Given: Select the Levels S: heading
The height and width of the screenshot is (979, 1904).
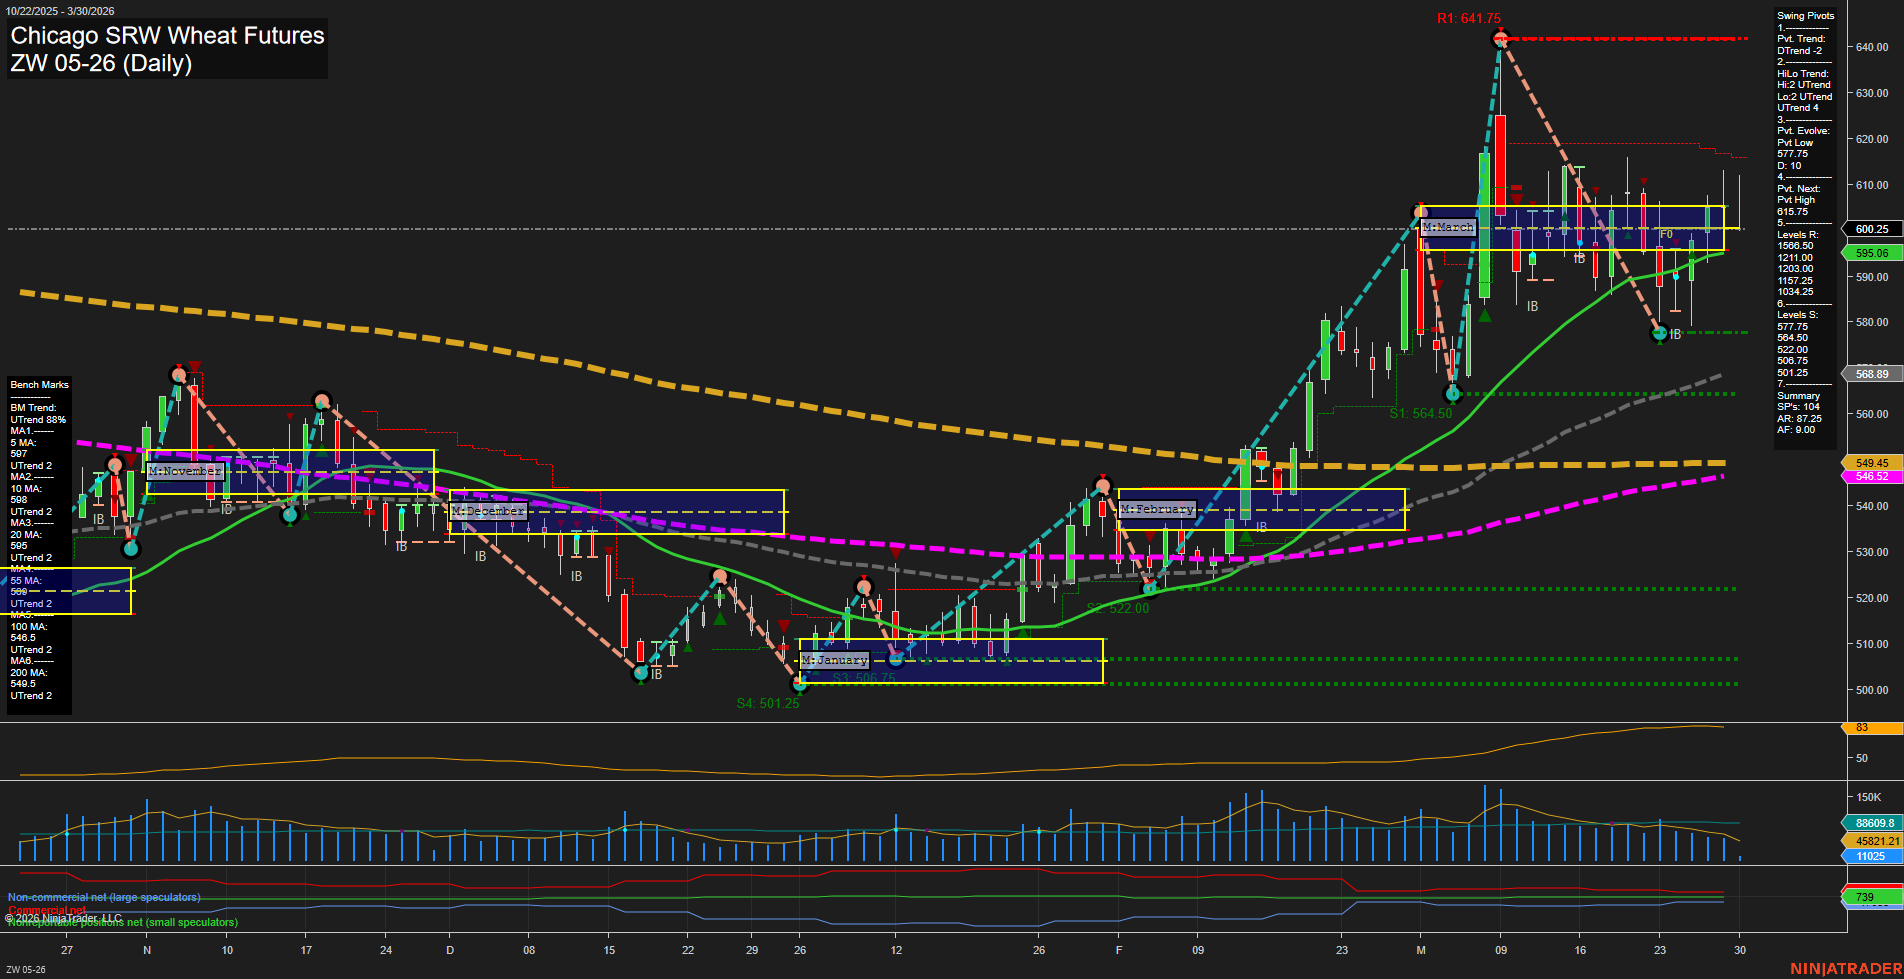Looking at the screenshot, I should [1798, 315].
